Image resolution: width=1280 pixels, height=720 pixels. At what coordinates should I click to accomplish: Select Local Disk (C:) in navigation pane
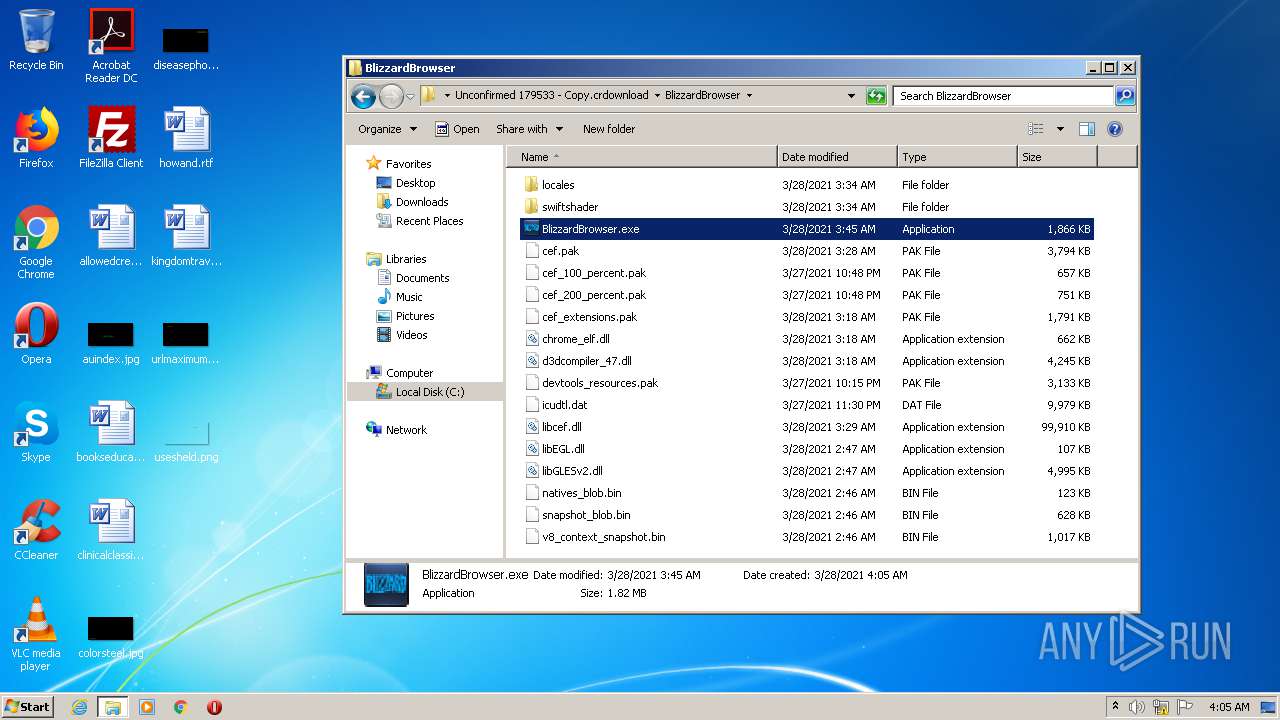pos(429,392)
